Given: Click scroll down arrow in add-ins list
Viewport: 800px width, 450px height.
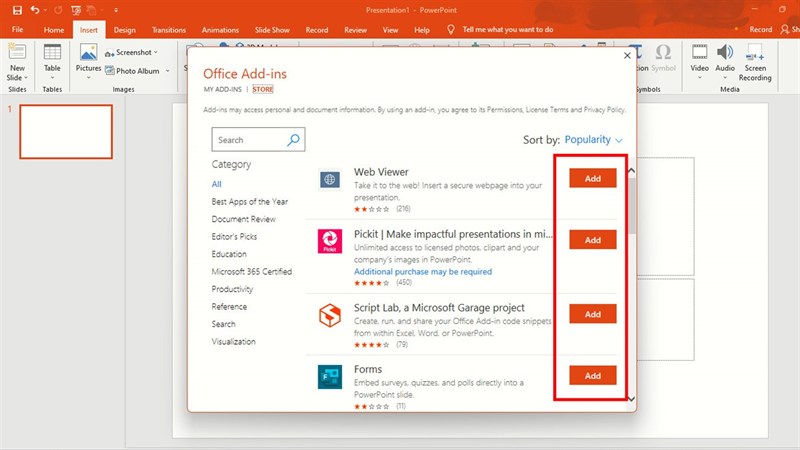Looking at the screenshot, I should [x=631, y=399].
